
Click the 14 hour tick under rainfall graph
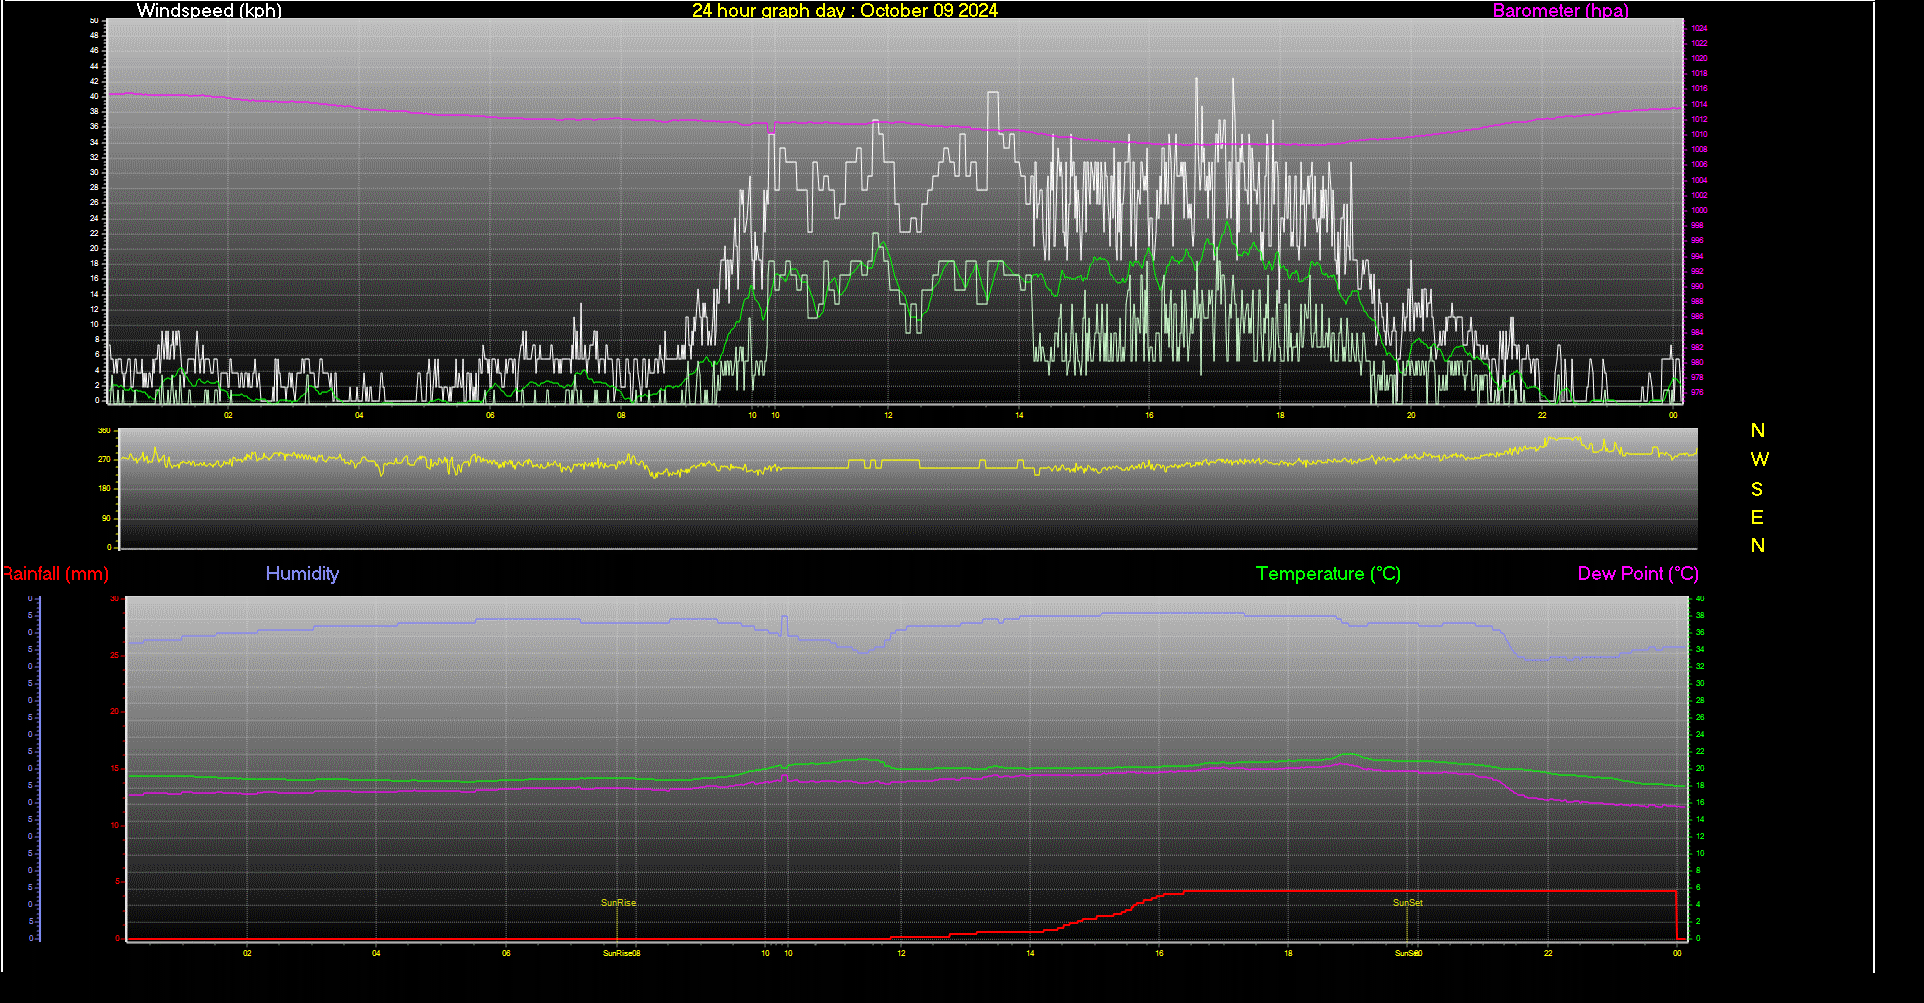(1030, 953)
